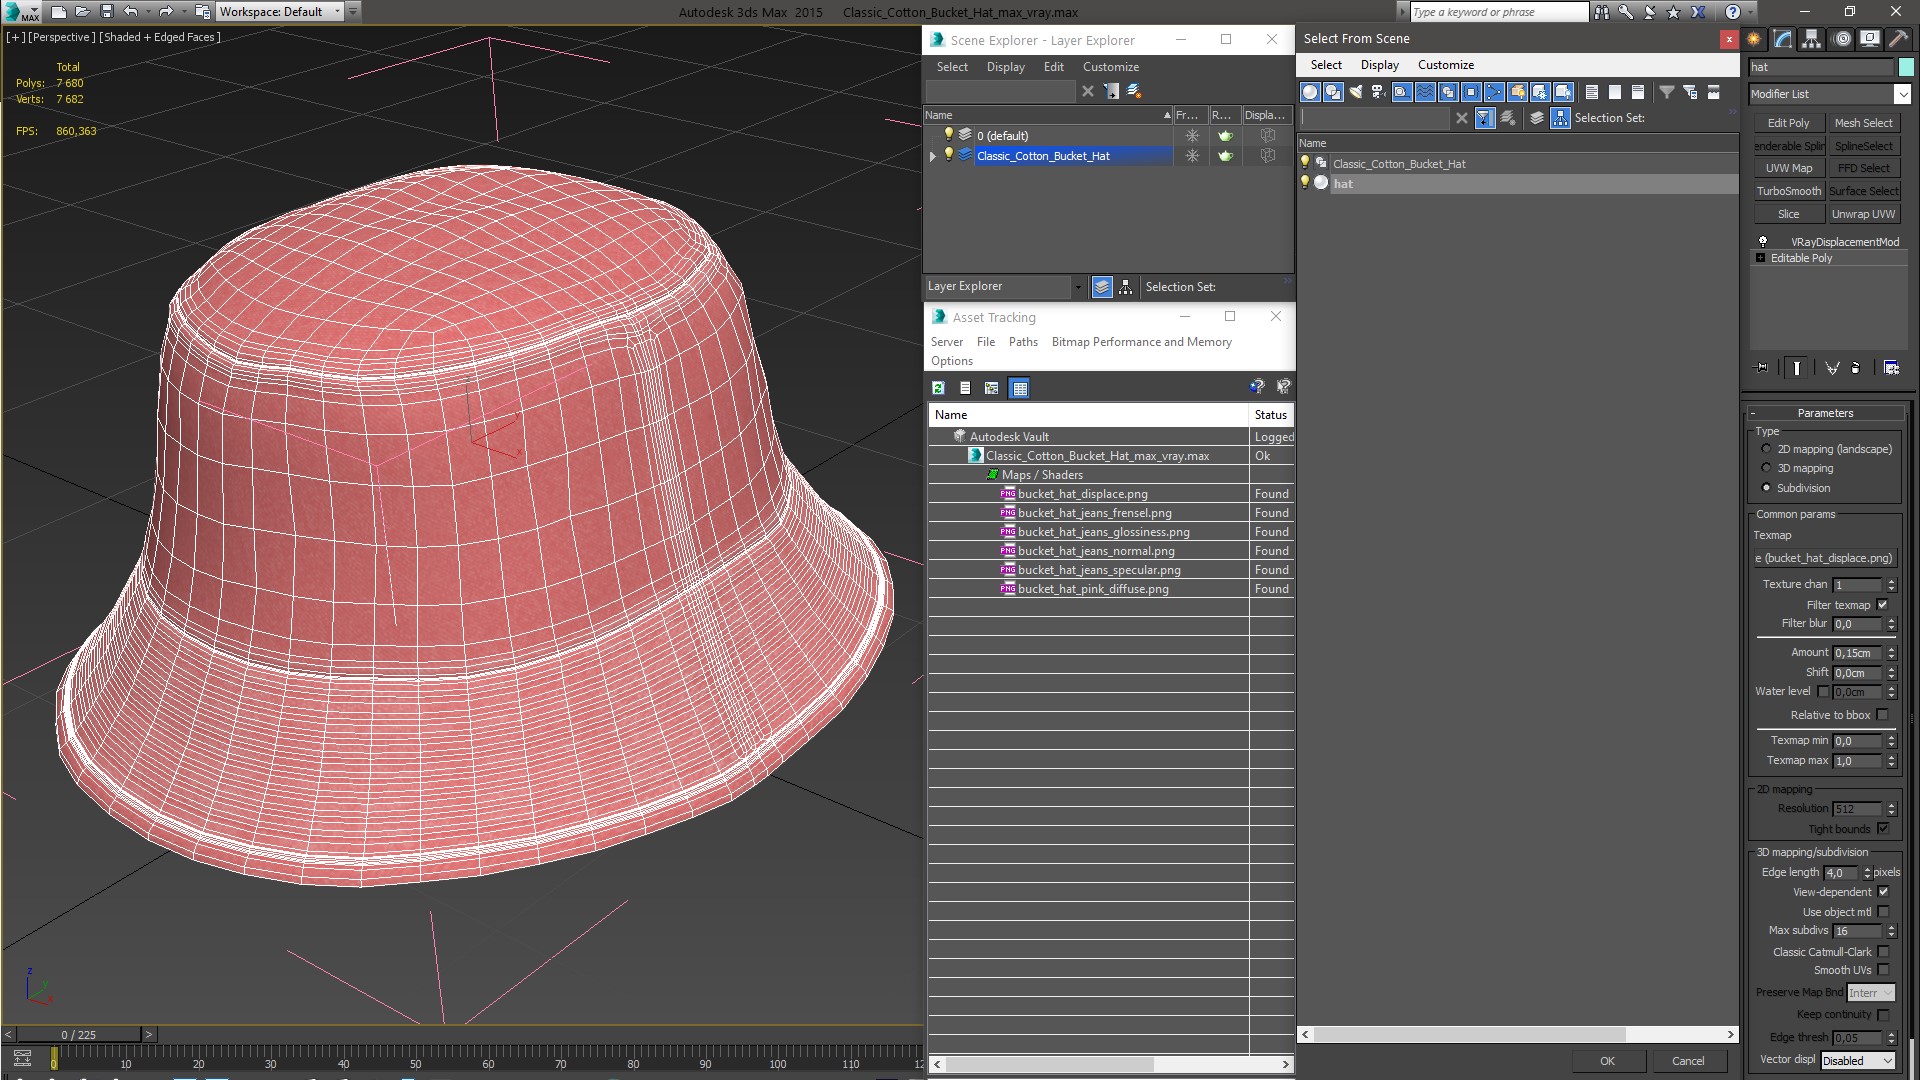Click the OK button in Select From Scene
The height and width of the screenshot is (1080, 1920).
click(x=1606, y=1061)
